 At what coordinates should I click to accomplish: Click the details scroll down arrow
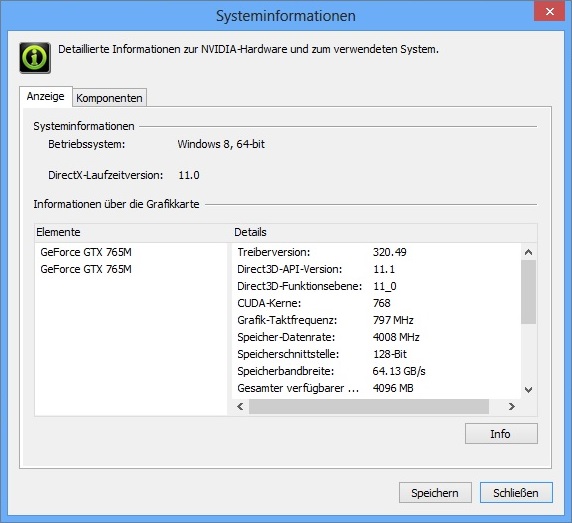(528, 390)
